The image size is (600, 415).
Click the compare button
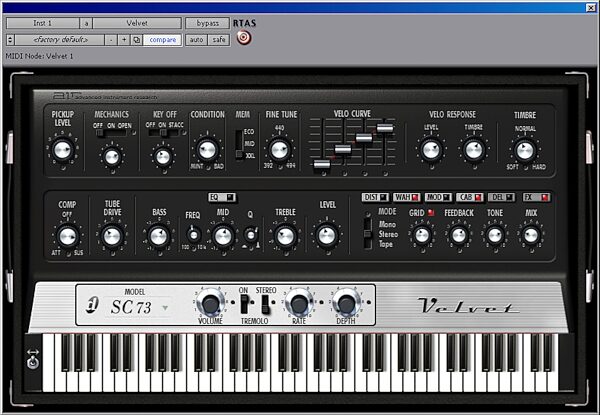point(163,40)
